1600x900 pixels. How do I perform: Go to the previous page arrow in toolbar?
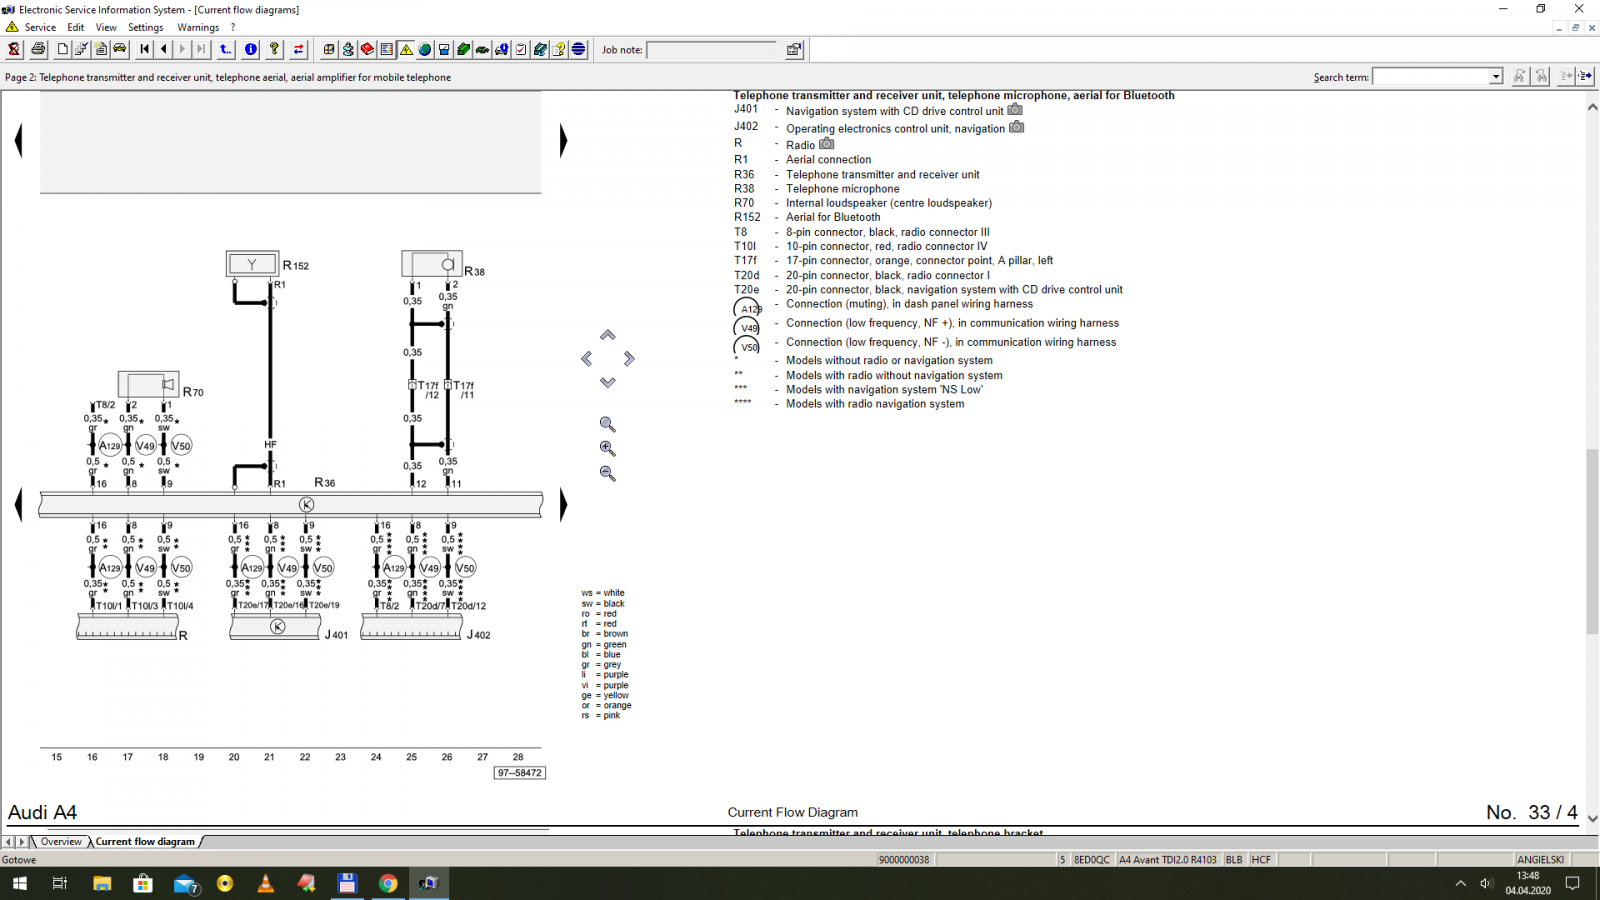coord(164,49)
